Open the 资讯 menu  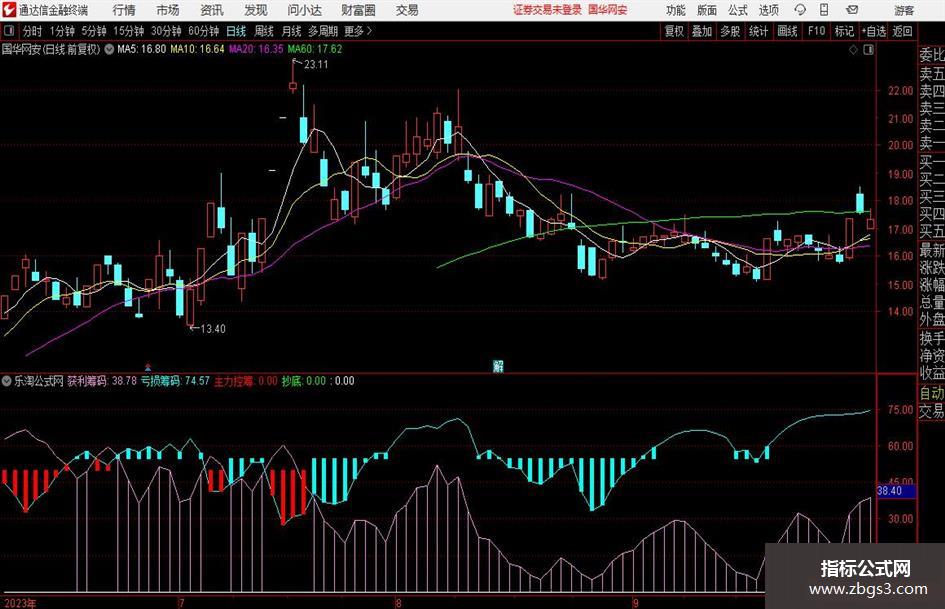pyautogui.click(x=212, y=10)
